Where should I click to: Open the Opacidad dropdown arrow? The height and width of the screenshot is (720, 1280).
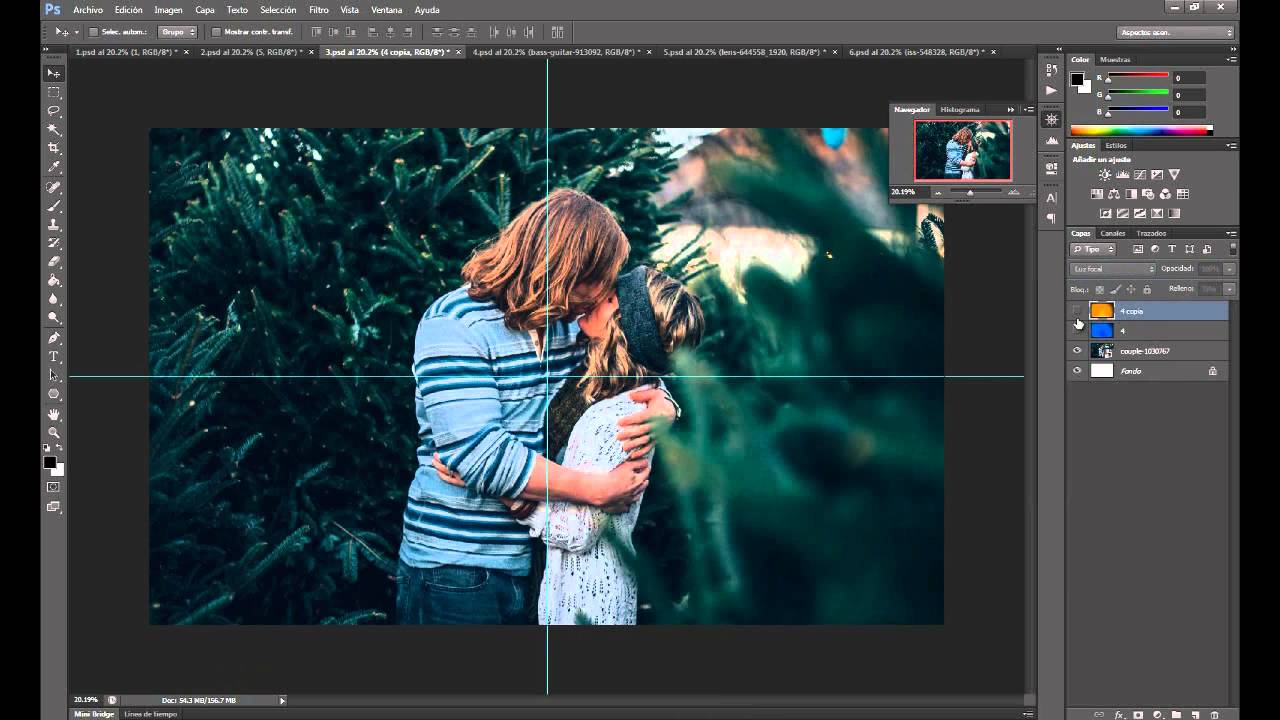pos(1230,269)
